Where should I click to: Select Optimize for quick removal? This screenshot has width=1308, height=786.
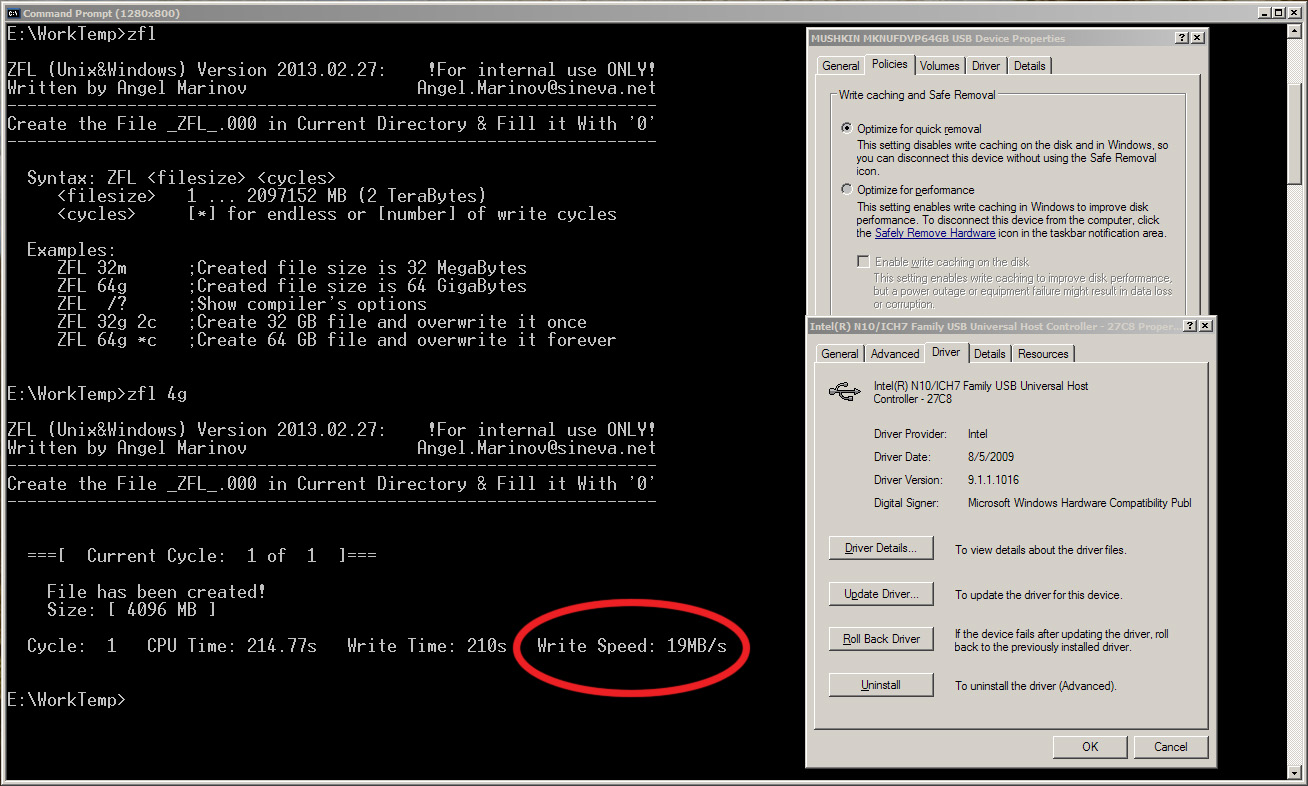click(x=847, y=129)
